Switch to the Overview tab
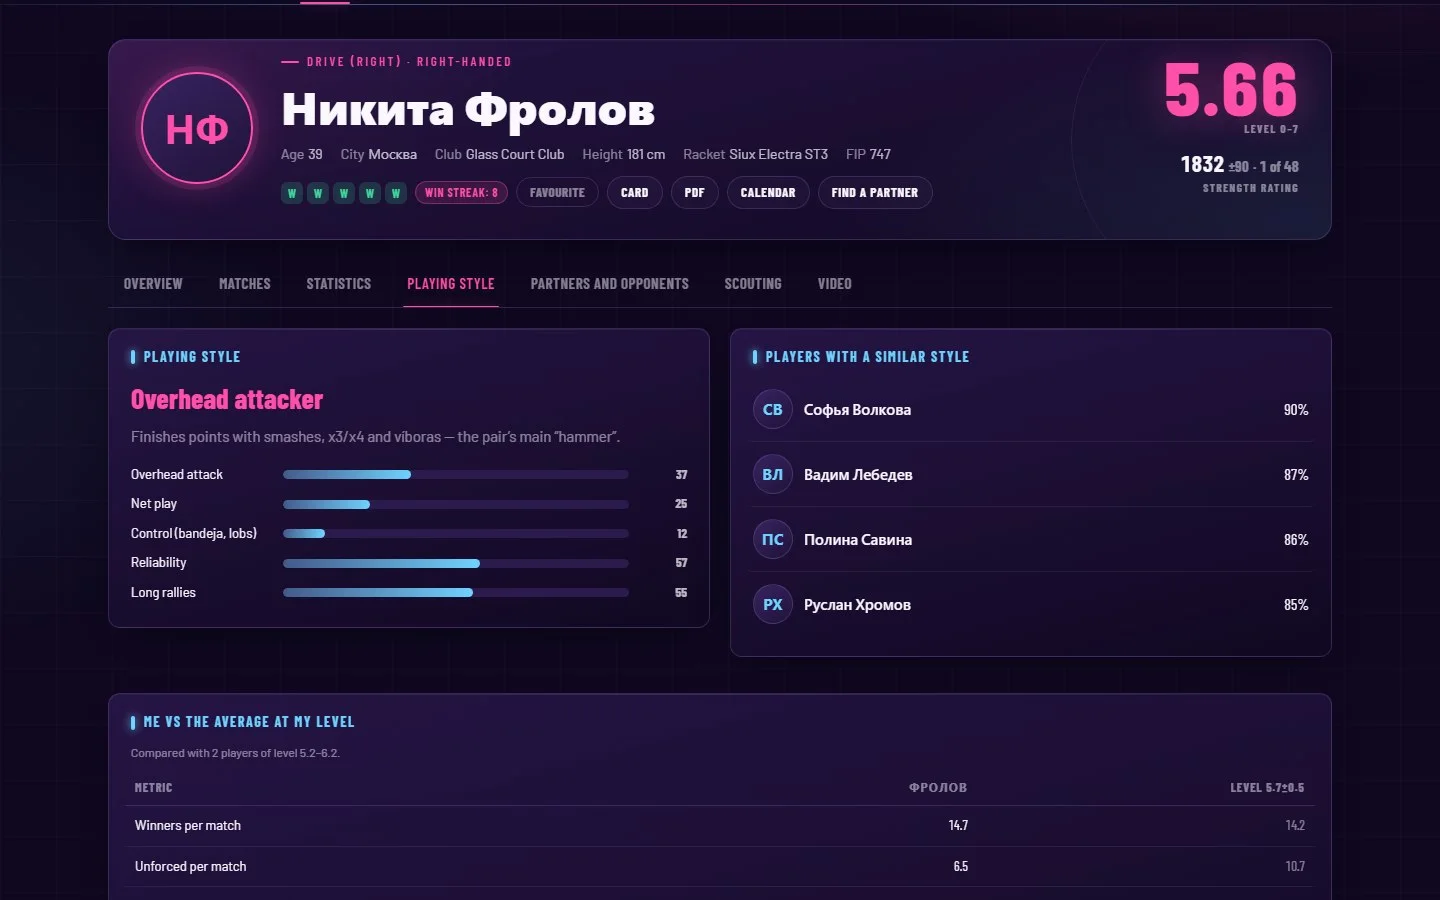The image size is (1440, 900). (x=153, y=284)
